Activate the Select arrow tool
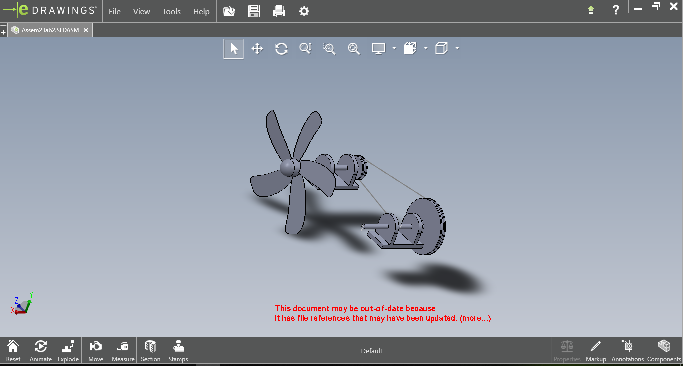The image size is (683, 366). 233,48
